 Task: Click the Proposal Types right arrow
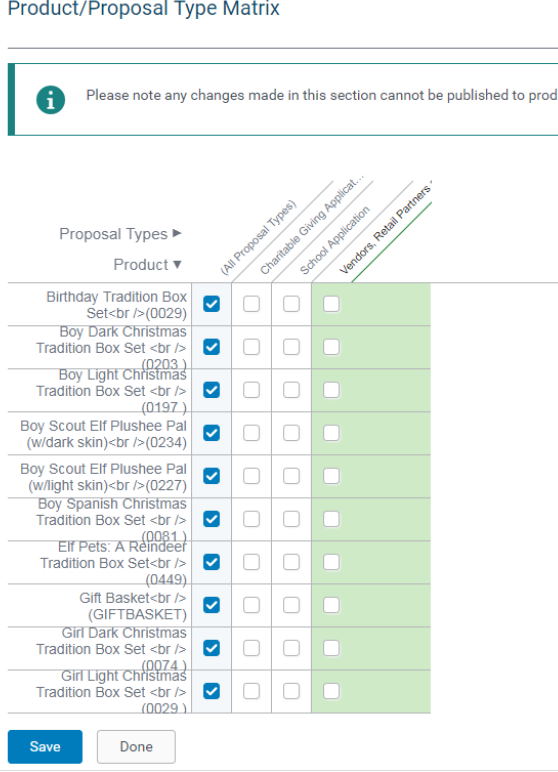click(x=177, y=233)
